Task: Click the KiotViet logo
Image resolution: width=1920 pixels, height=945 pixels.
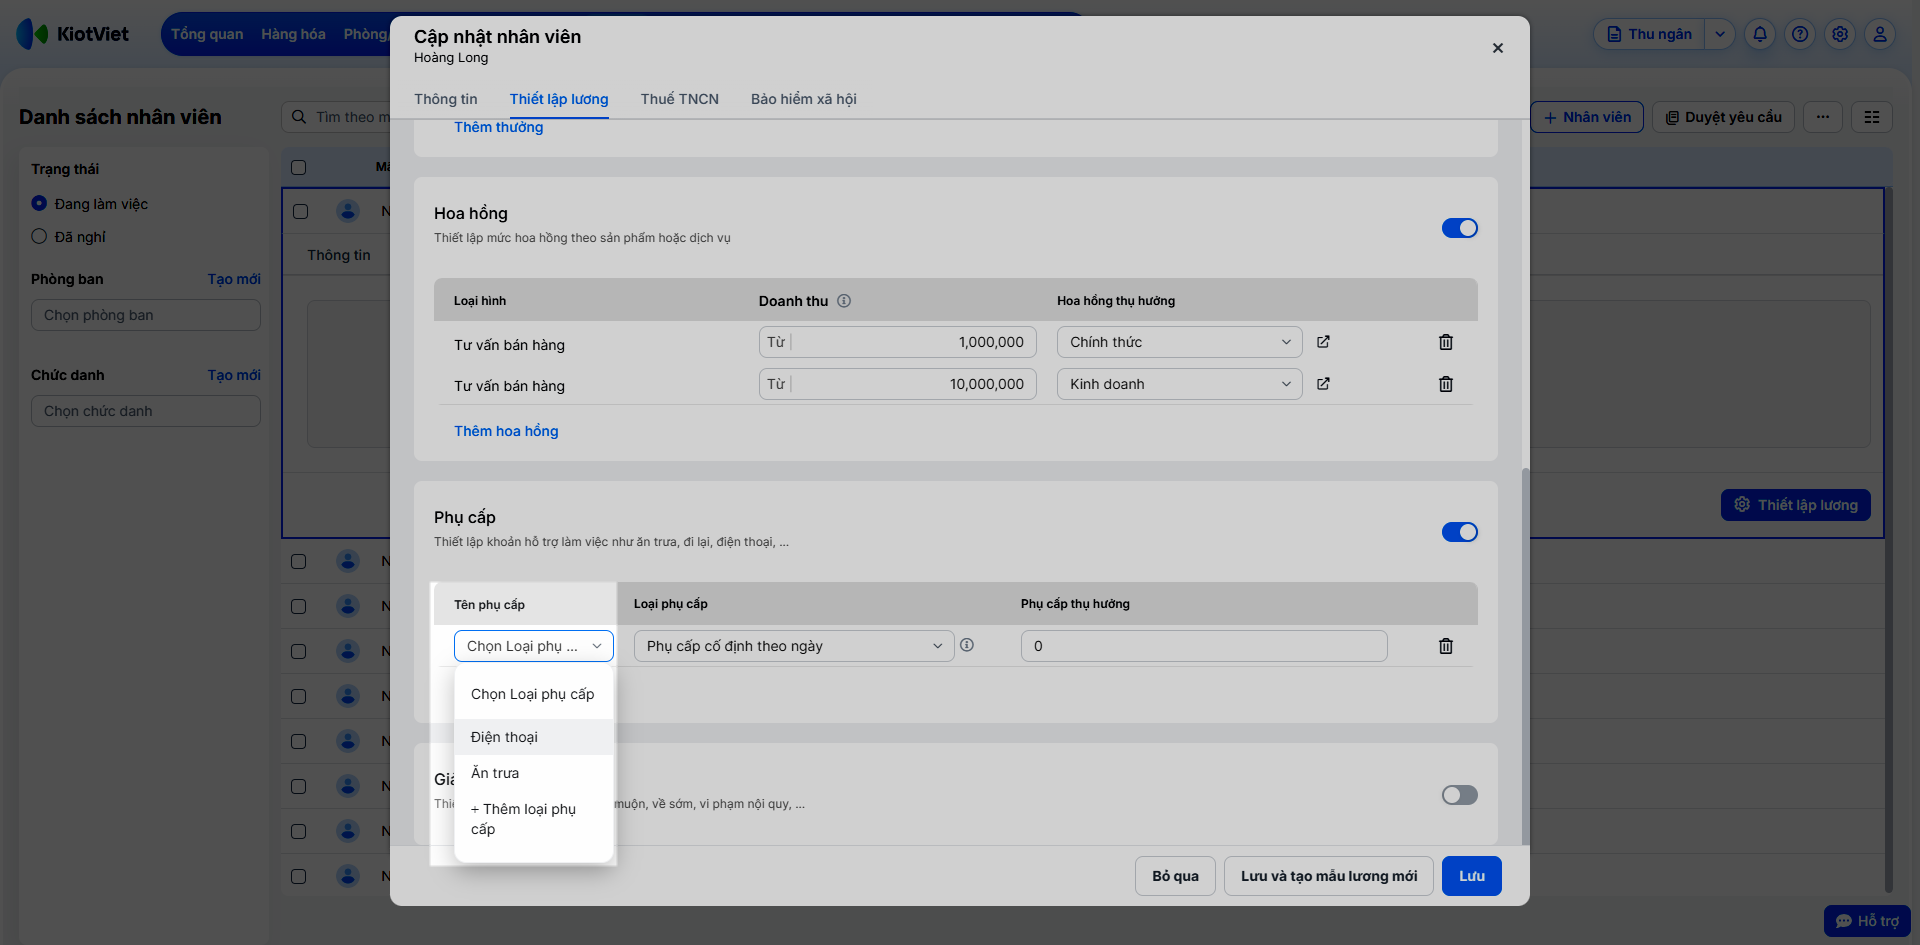Action: point(73,34)
